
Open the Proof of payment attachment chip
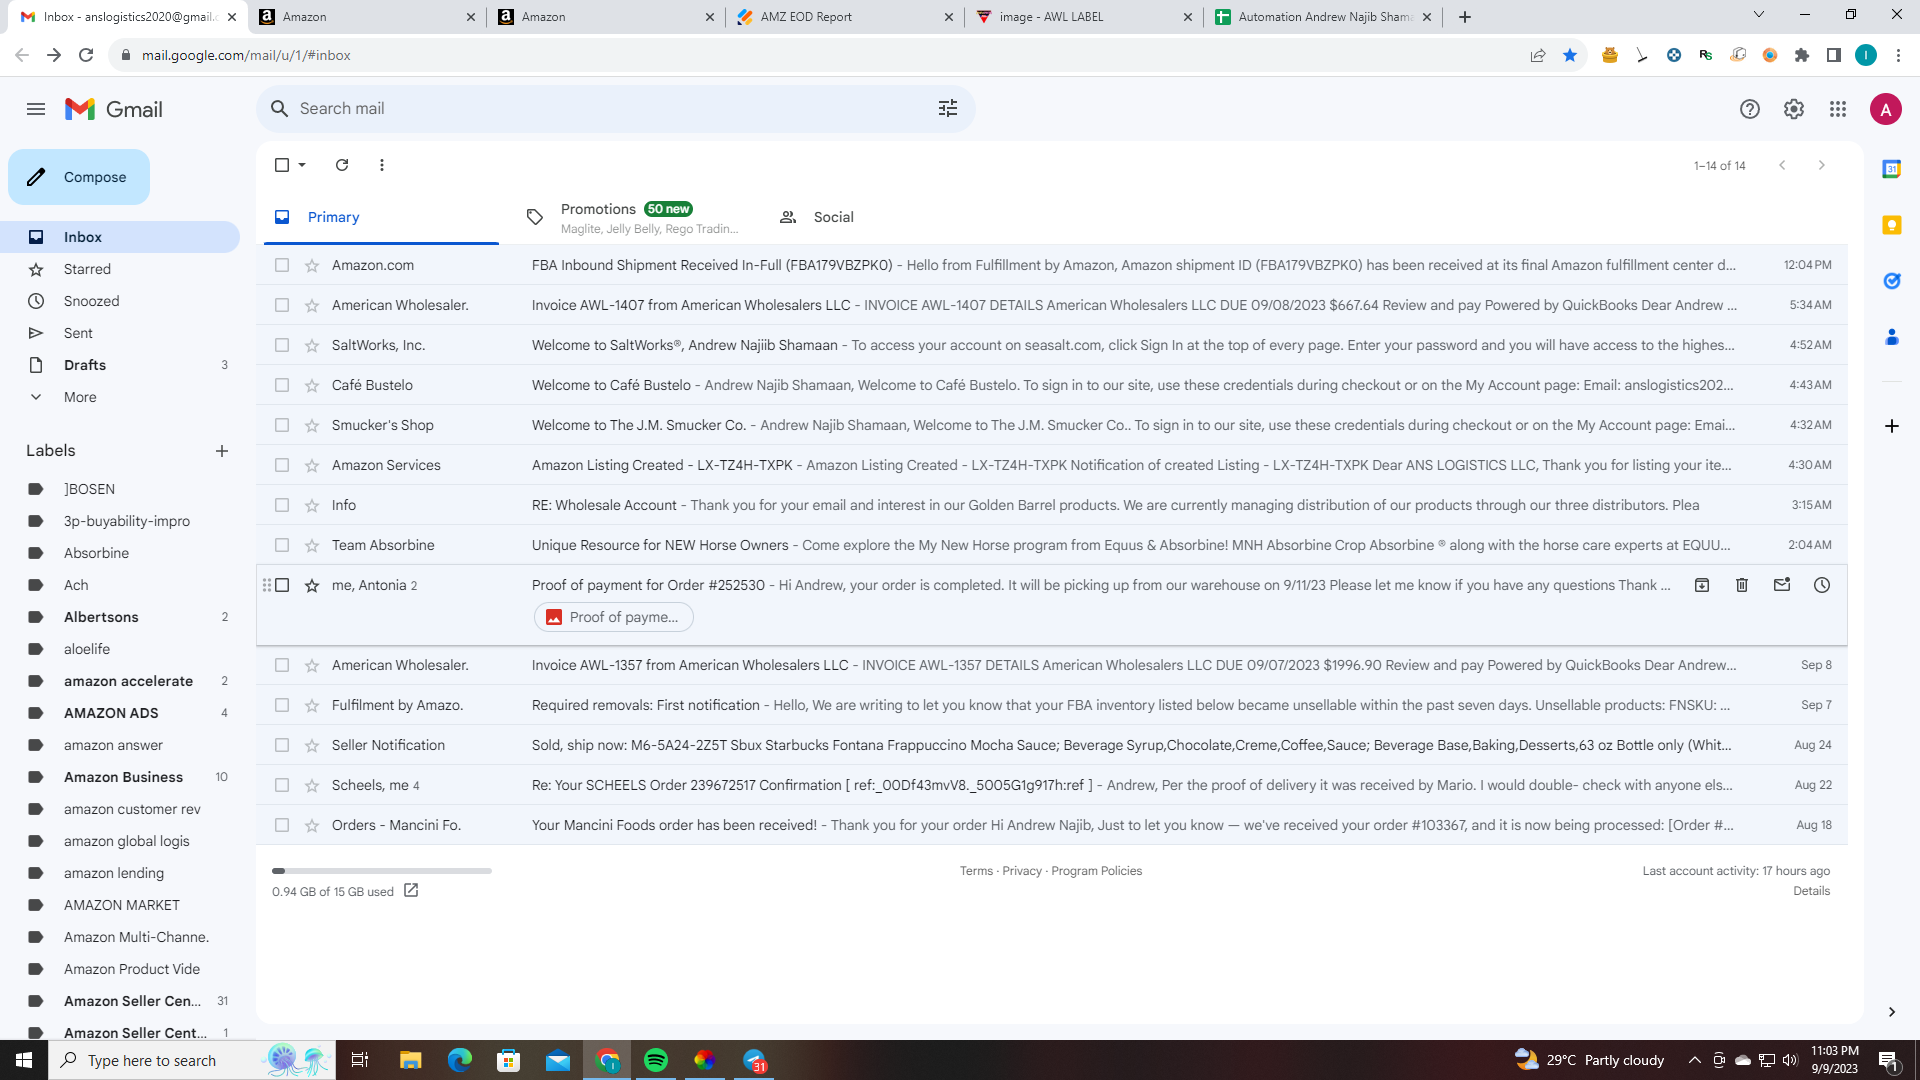pos(614,617)
